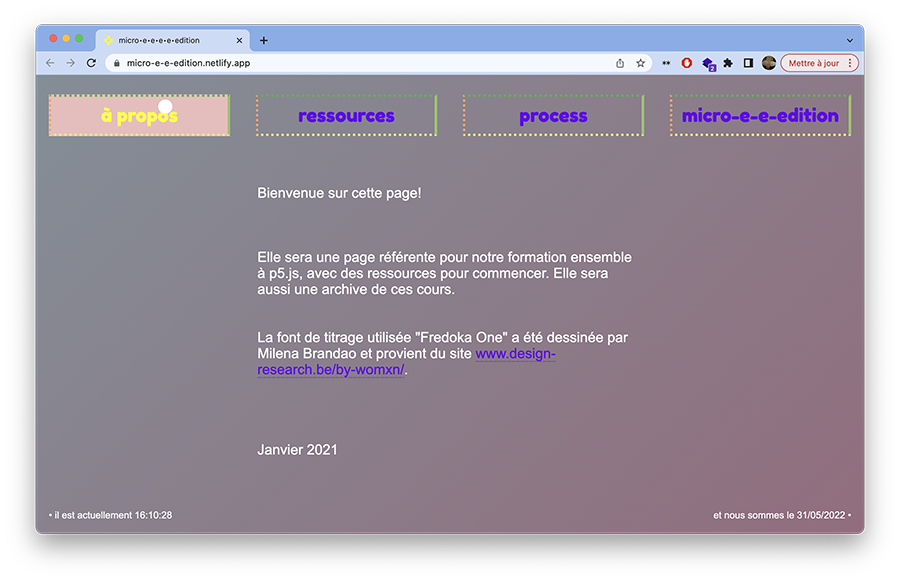Click the paragraph about formation à p5.js

coord(444,273)
